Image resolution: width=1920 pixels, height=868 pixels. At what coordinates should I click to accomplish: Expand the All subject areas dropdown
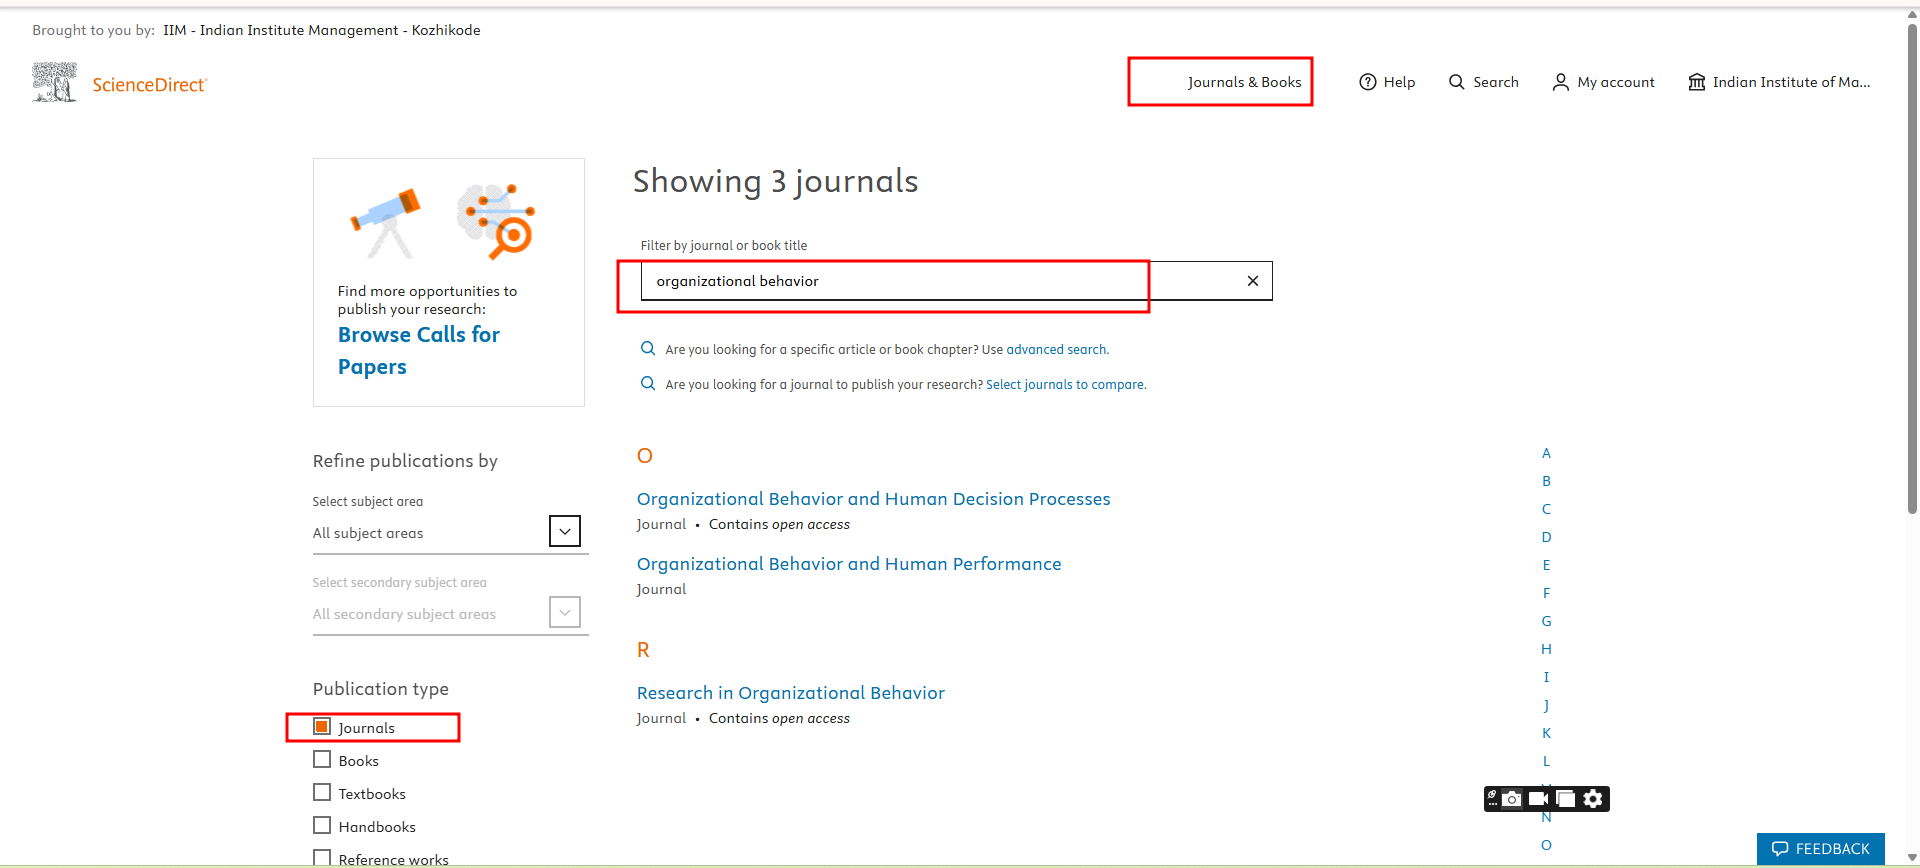tap(564, 532)
